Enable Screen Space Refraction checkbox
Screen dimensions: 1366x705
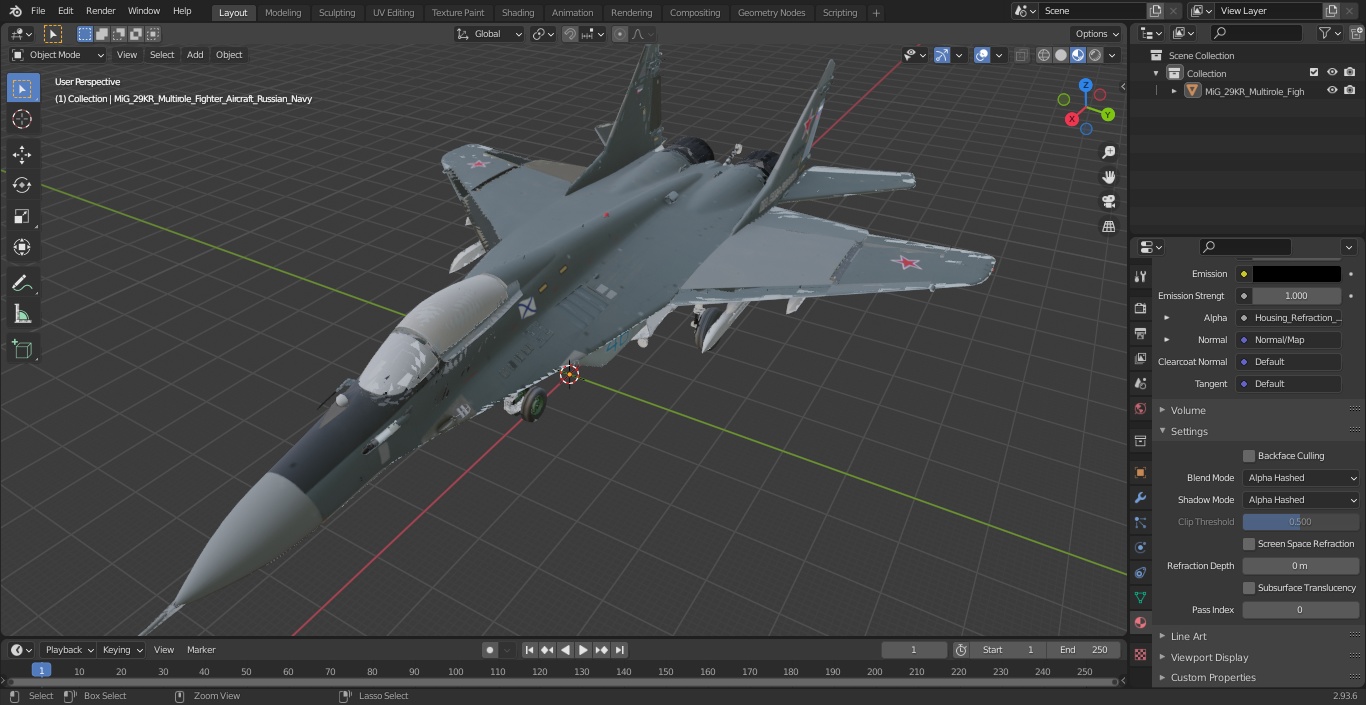point(1249,544)
